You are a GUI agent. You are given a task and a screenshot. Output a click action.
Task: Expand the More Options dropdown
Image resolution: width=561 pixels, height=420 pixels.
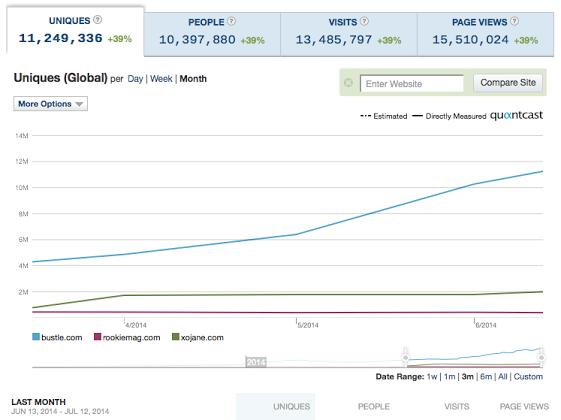pos(50,104)
